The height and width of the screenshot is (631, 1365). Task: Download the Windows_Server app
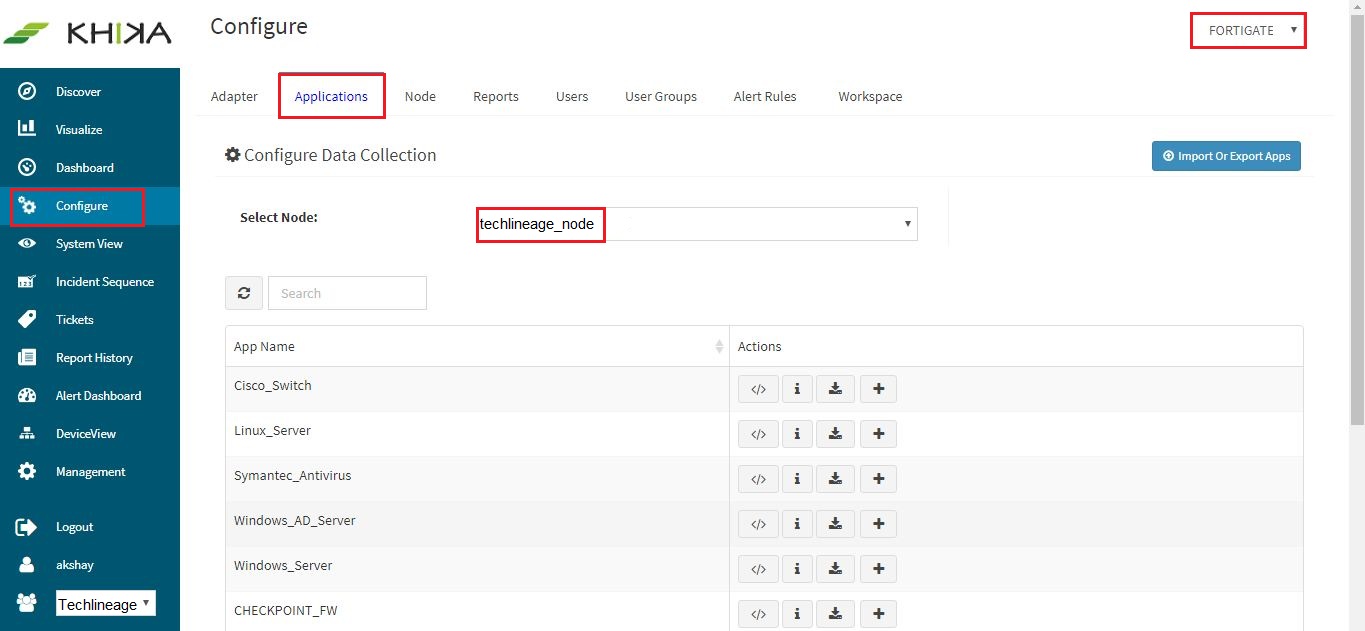(835, 569)
